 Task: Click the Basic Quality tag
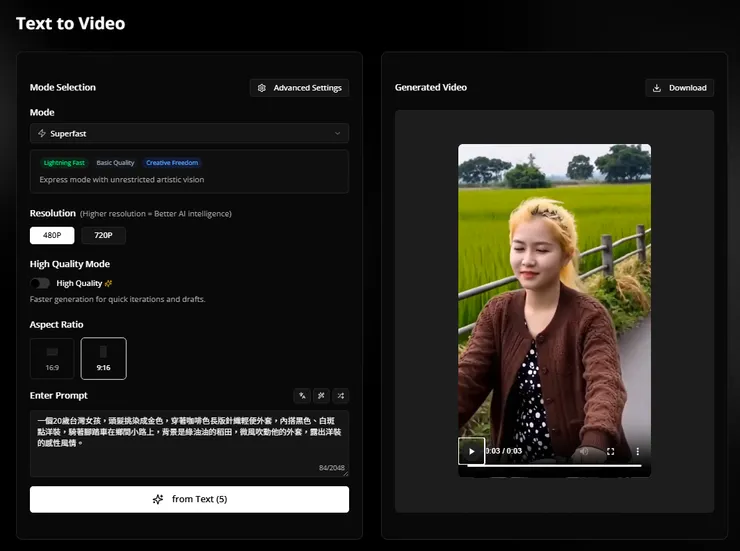(115, 163)
